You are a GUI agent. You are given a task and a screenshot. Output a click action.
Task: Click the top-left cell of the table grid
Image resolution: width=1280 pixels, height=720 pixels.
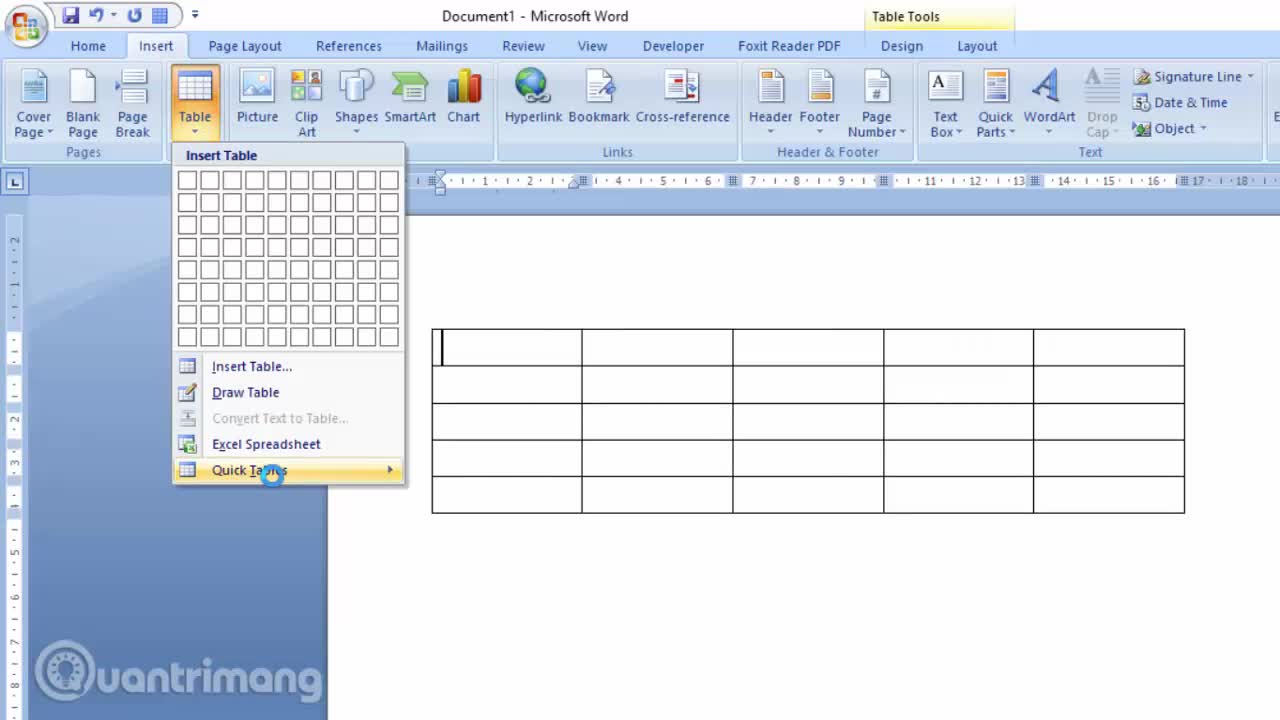187,180
